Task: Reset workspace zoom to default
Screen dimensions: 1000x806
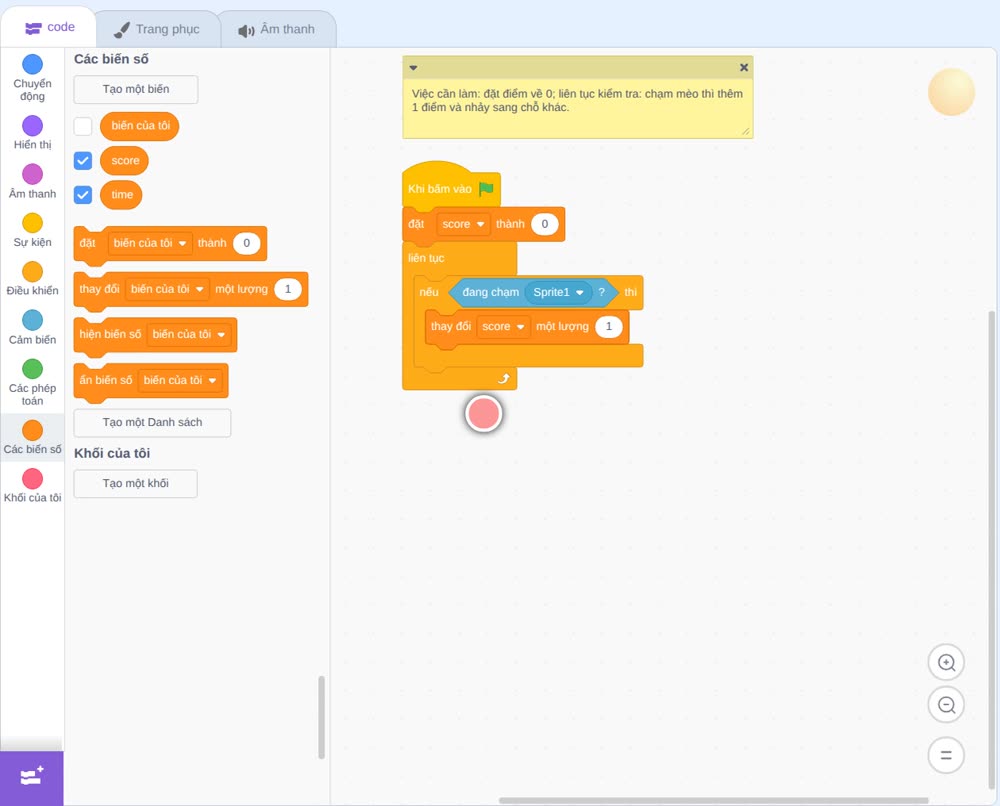Action: pos(946,755)
